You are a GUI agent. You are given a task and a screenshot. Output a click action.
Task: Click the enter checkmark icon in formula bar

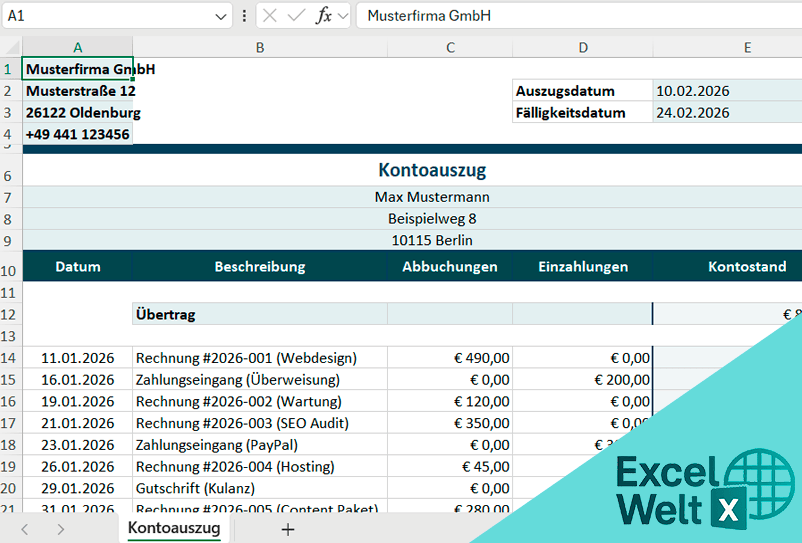[296, 16]
